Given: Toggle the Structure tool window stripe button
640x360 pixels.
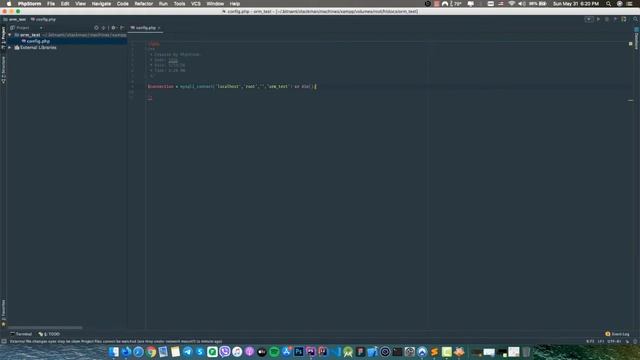Looking at the screenshot, I should (3, 70).
